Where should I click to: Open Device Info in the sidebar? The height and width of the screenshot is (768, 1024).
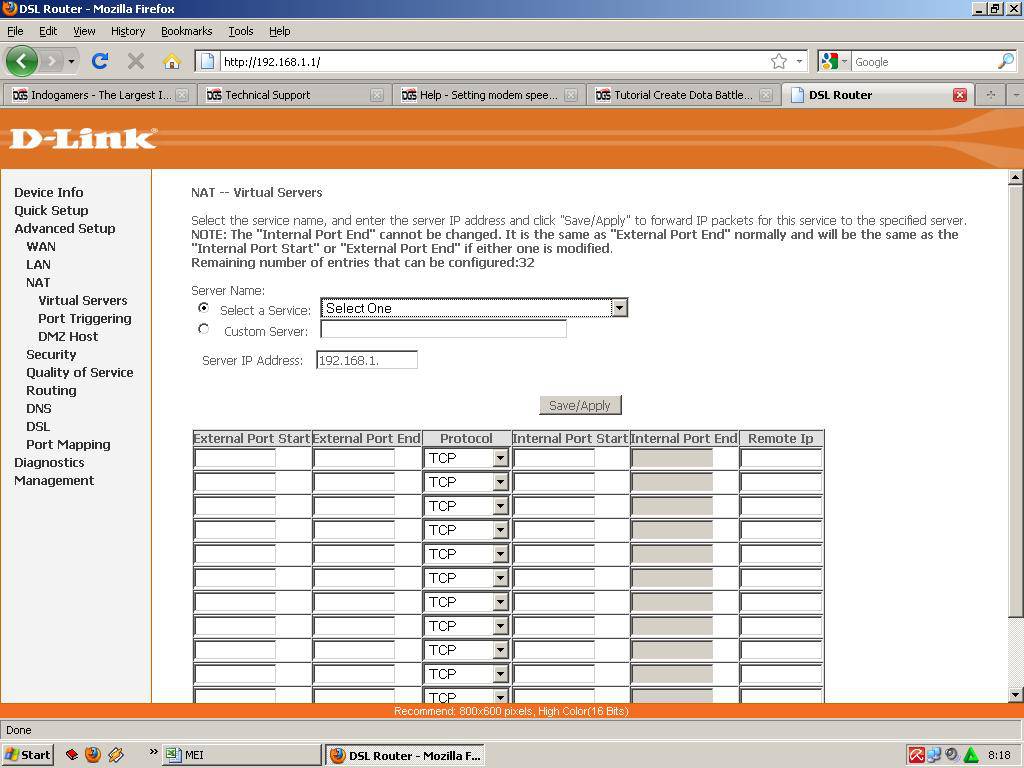[x=49, y=192]
